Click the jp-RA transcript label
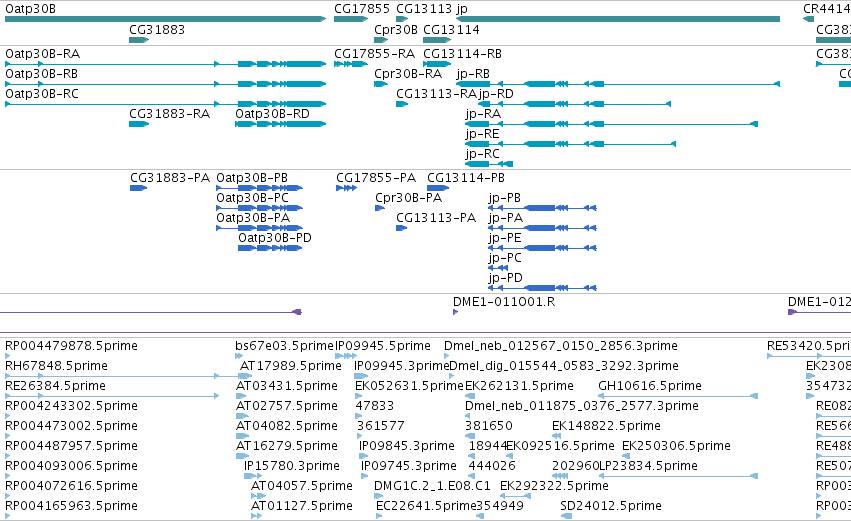851x521 pixels. coord(484,114)
